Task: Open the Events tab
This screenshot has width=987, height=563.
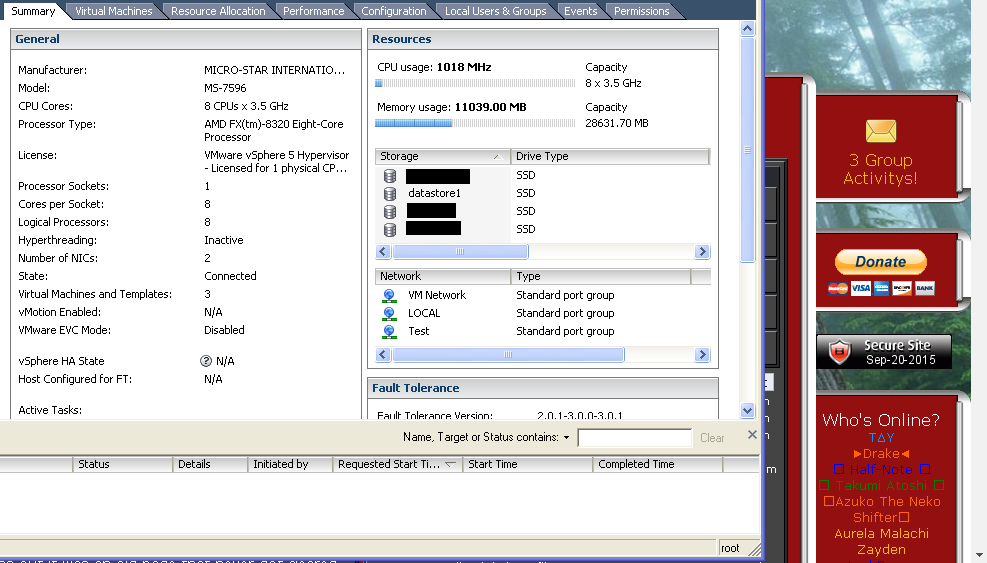Action: coord(580,11)
